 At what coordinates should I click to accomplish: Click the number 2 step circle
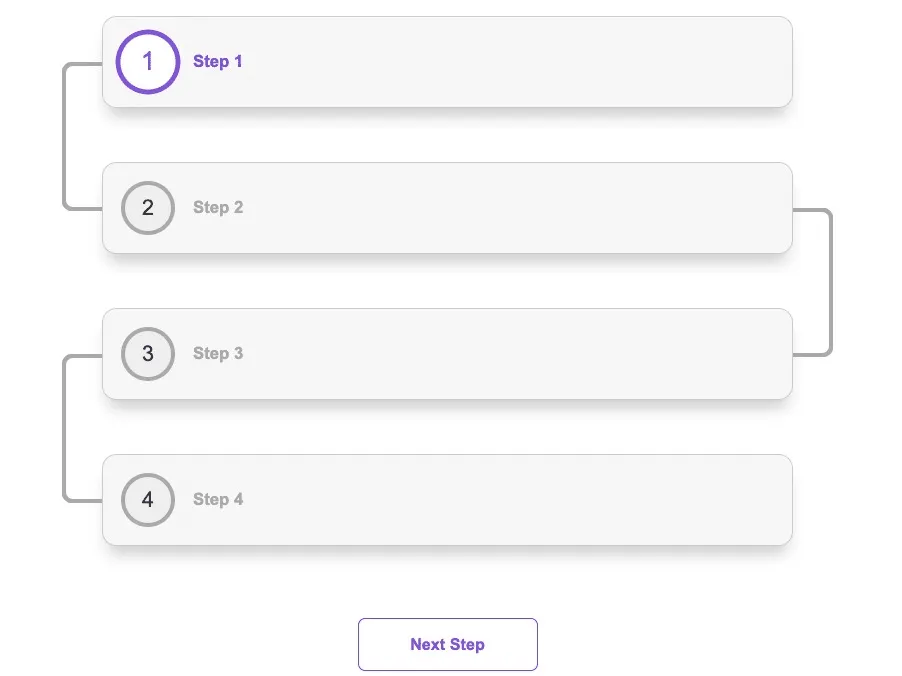click(x=147, y=208)
